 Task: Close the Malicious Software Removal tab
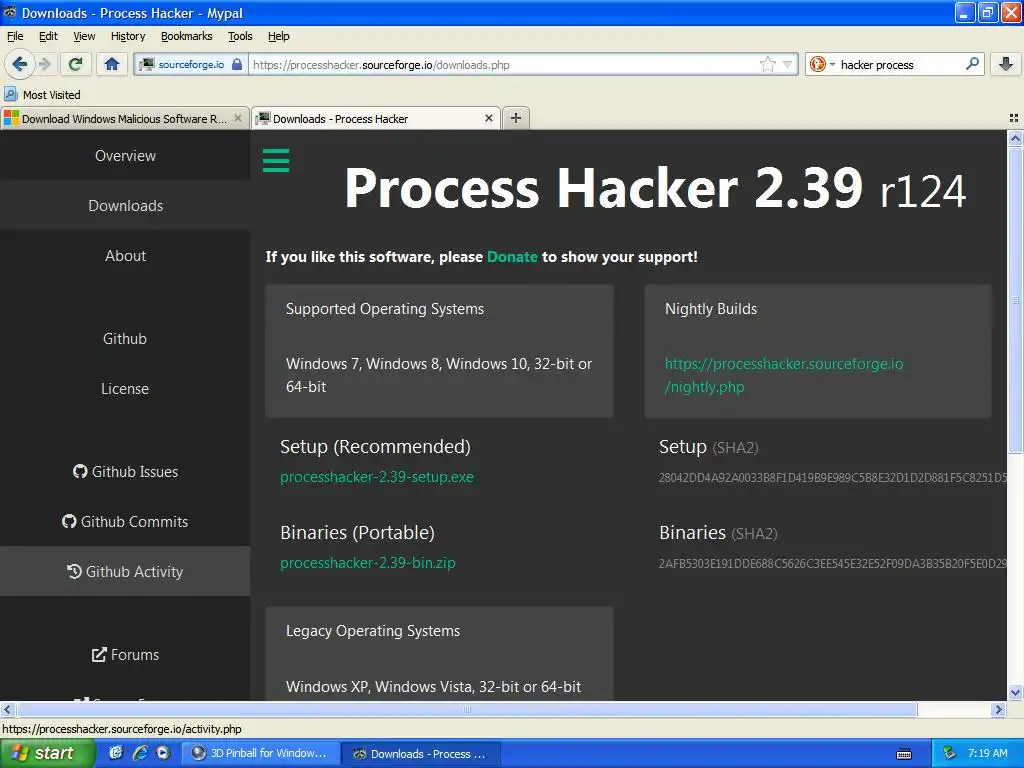click(x=238, y=118)
